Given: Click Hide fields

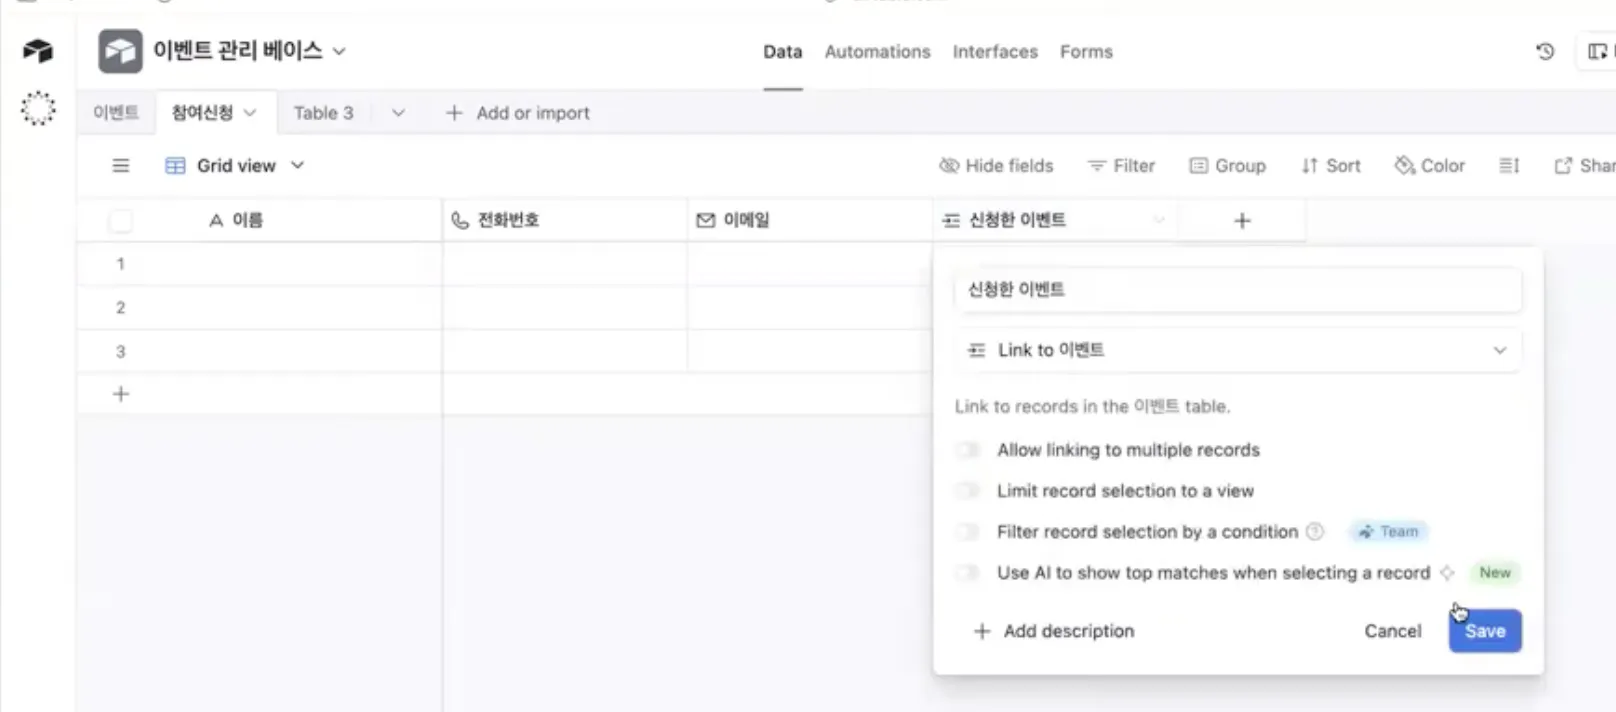Looking at the screenshot, I should 996,165.
